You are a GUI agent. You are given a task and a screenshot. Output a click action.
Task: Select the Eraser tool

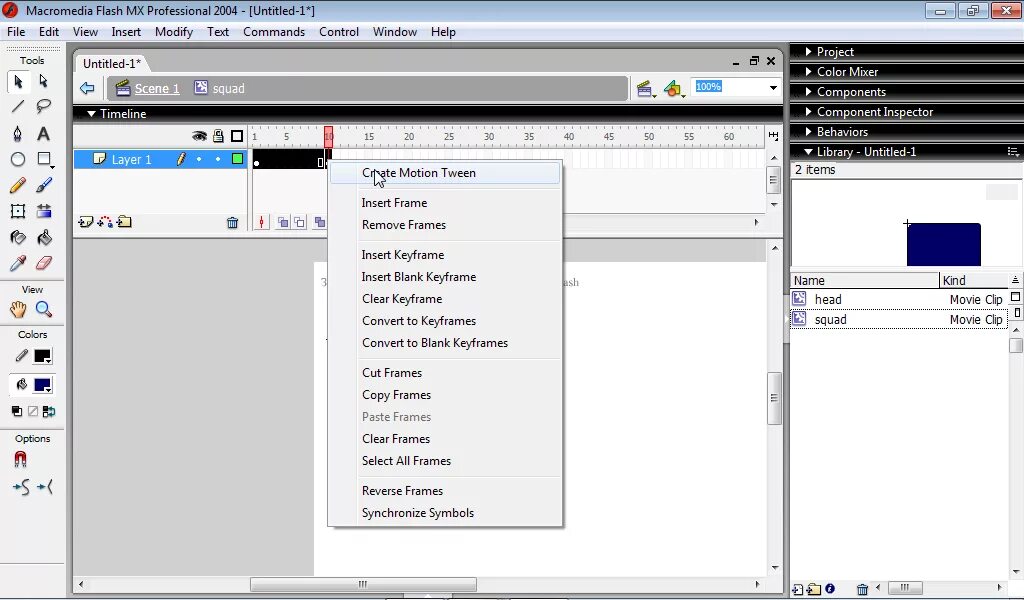[44, 263]
